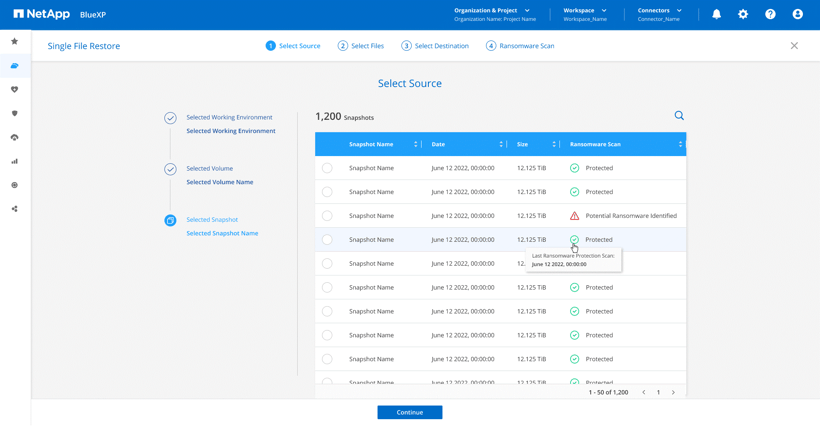Open the settings gear icon
Viewport: 820px width, 426px height.
(743, 14)
